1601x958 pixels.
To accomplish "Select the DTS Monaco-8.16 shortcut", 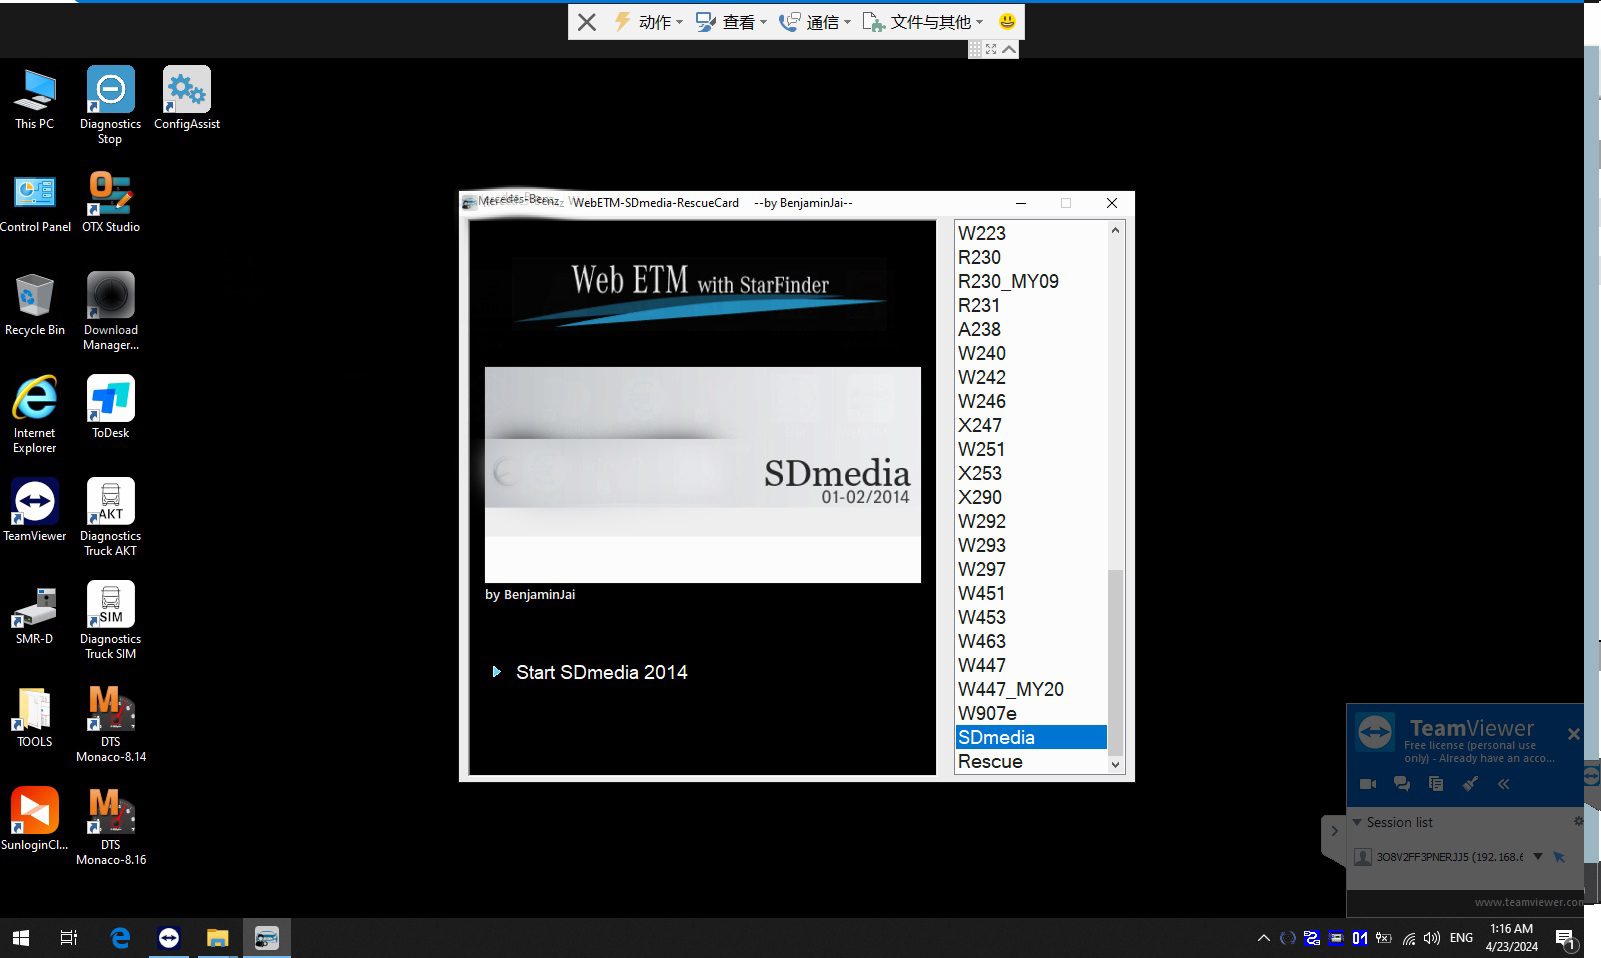I will 110,827.
